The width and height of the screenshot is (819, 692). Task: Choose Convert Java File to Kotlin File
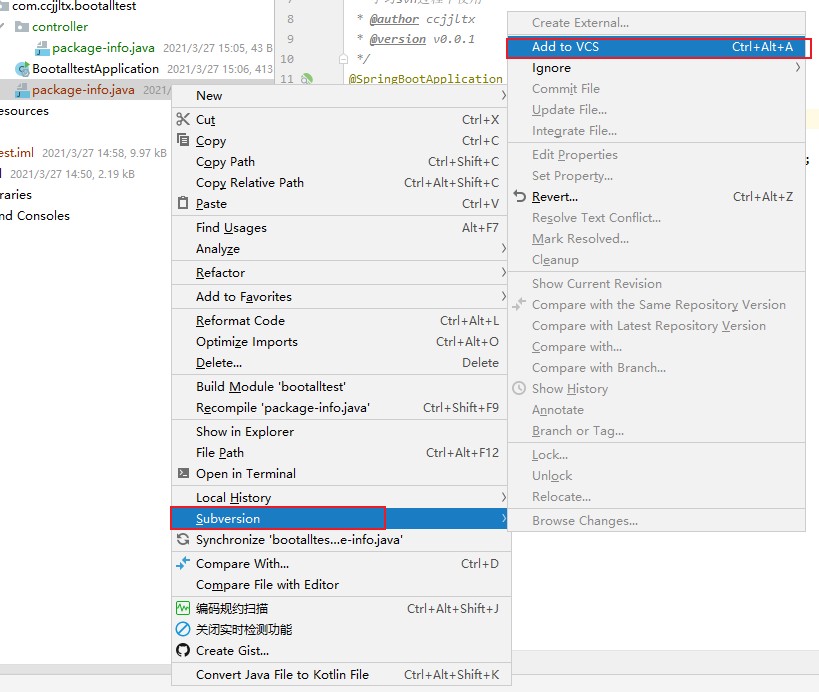(282, 675)
